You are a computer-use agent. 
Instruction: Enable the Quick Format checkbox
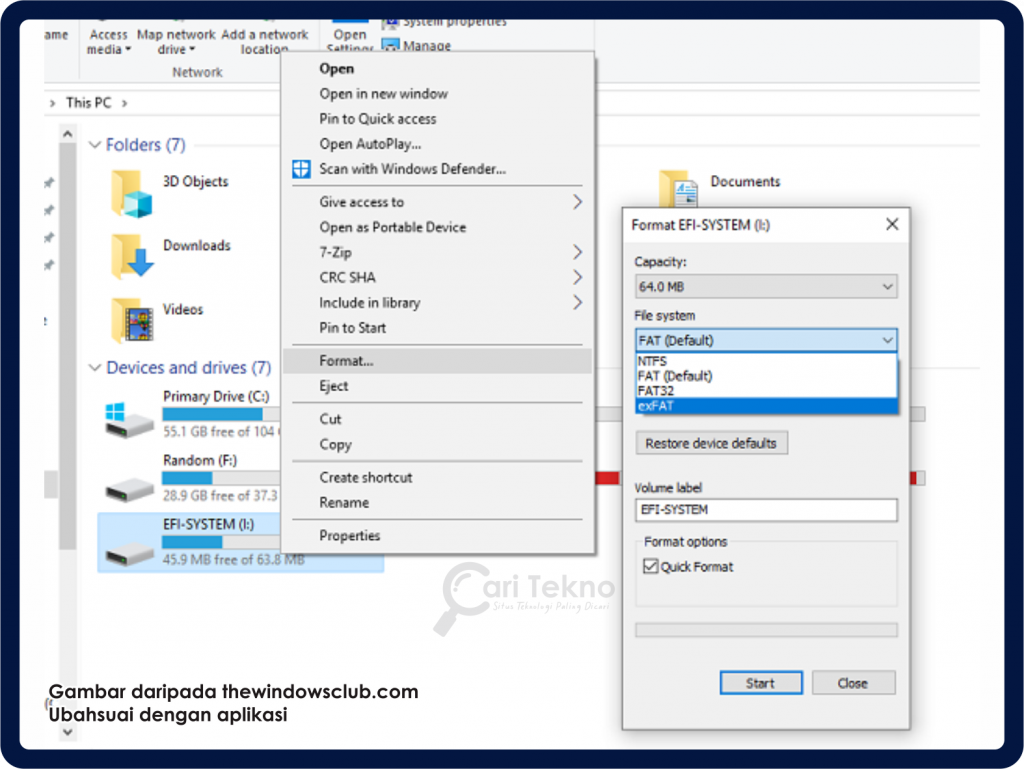pos(649,566)
